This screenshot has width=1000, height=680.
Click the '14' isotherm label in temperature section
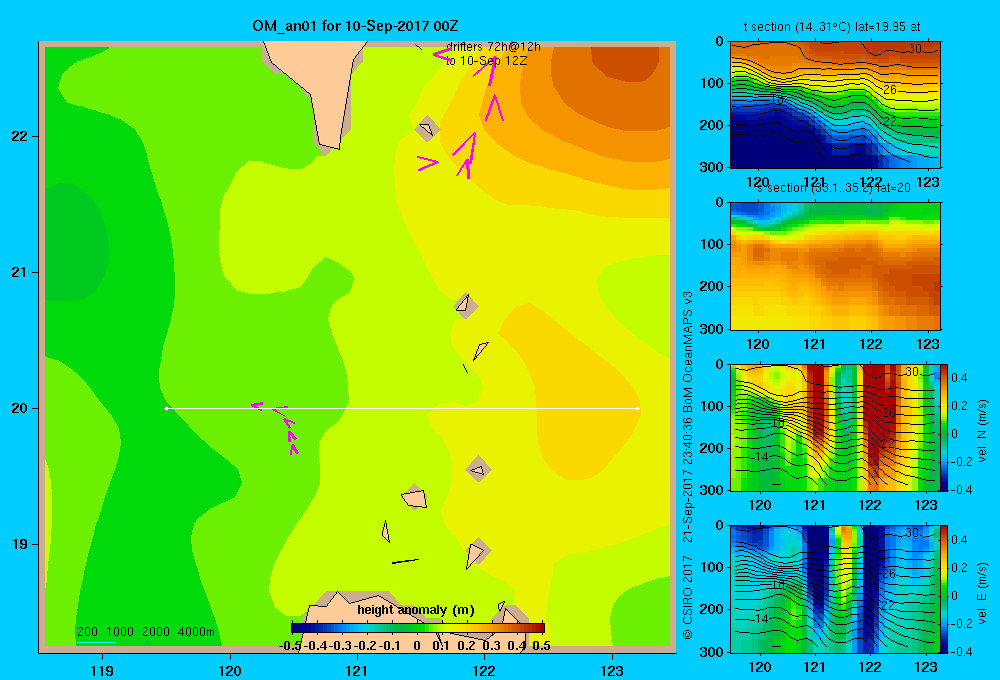(758, 134)
